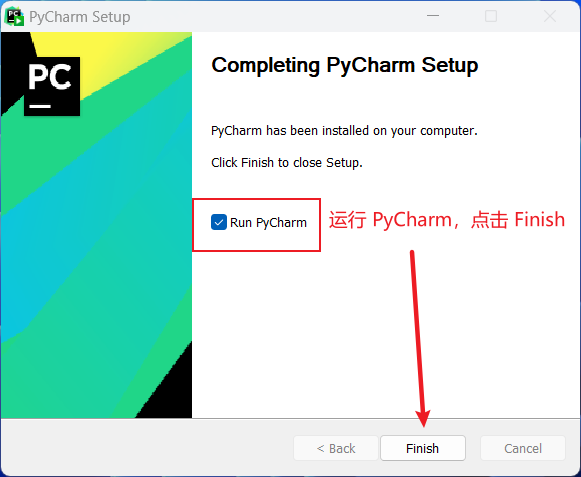
Task: Click the grayed-out maximize window icon
Action: pos(491,16)
